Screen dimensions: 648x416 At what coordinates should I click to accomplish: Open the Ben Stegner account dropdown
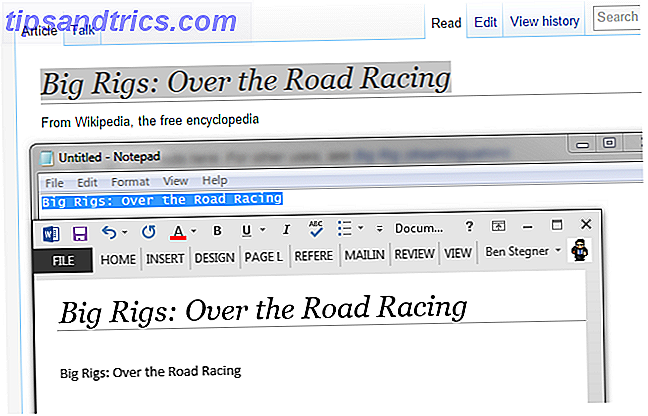[x=523, y=251]
